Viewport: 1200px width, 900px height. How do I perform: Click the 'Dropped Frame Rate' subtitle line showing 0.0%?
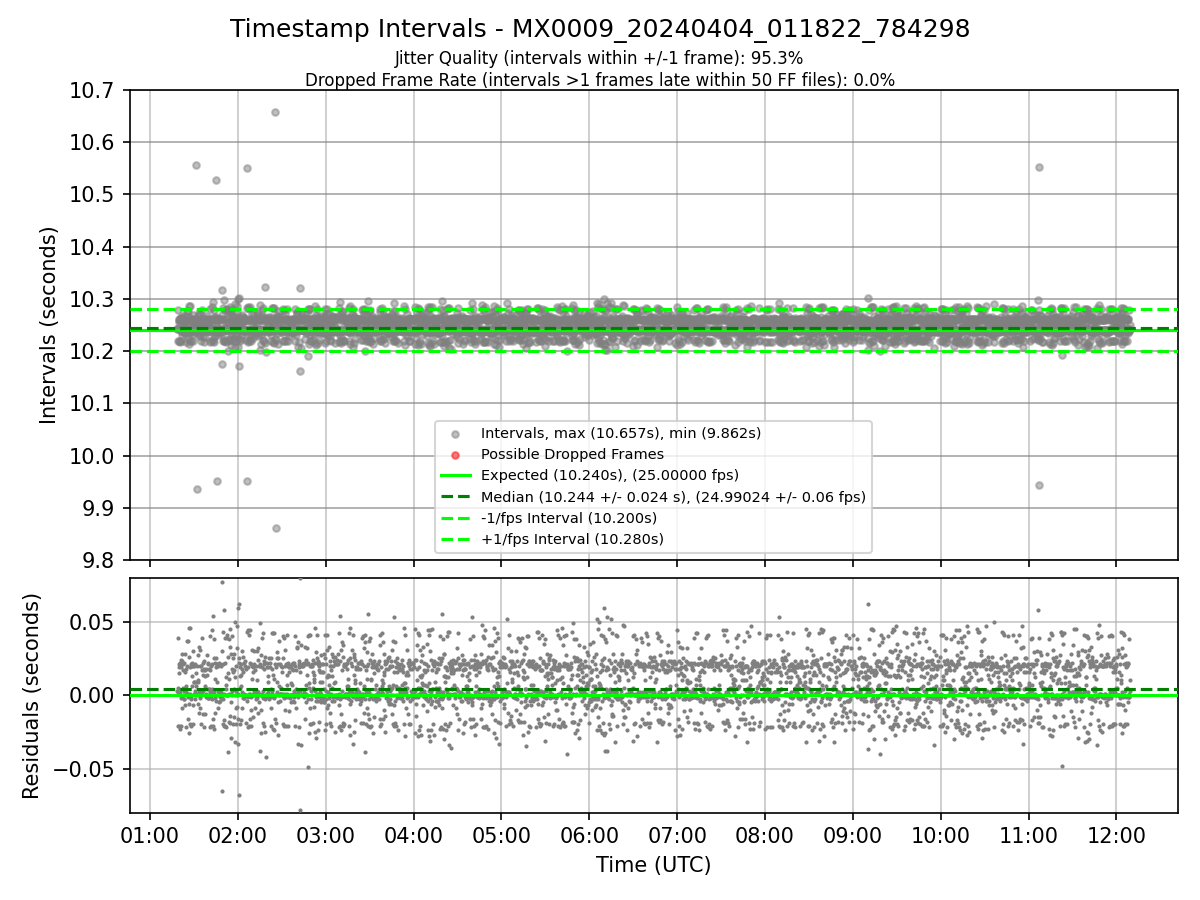pos(600,80)
